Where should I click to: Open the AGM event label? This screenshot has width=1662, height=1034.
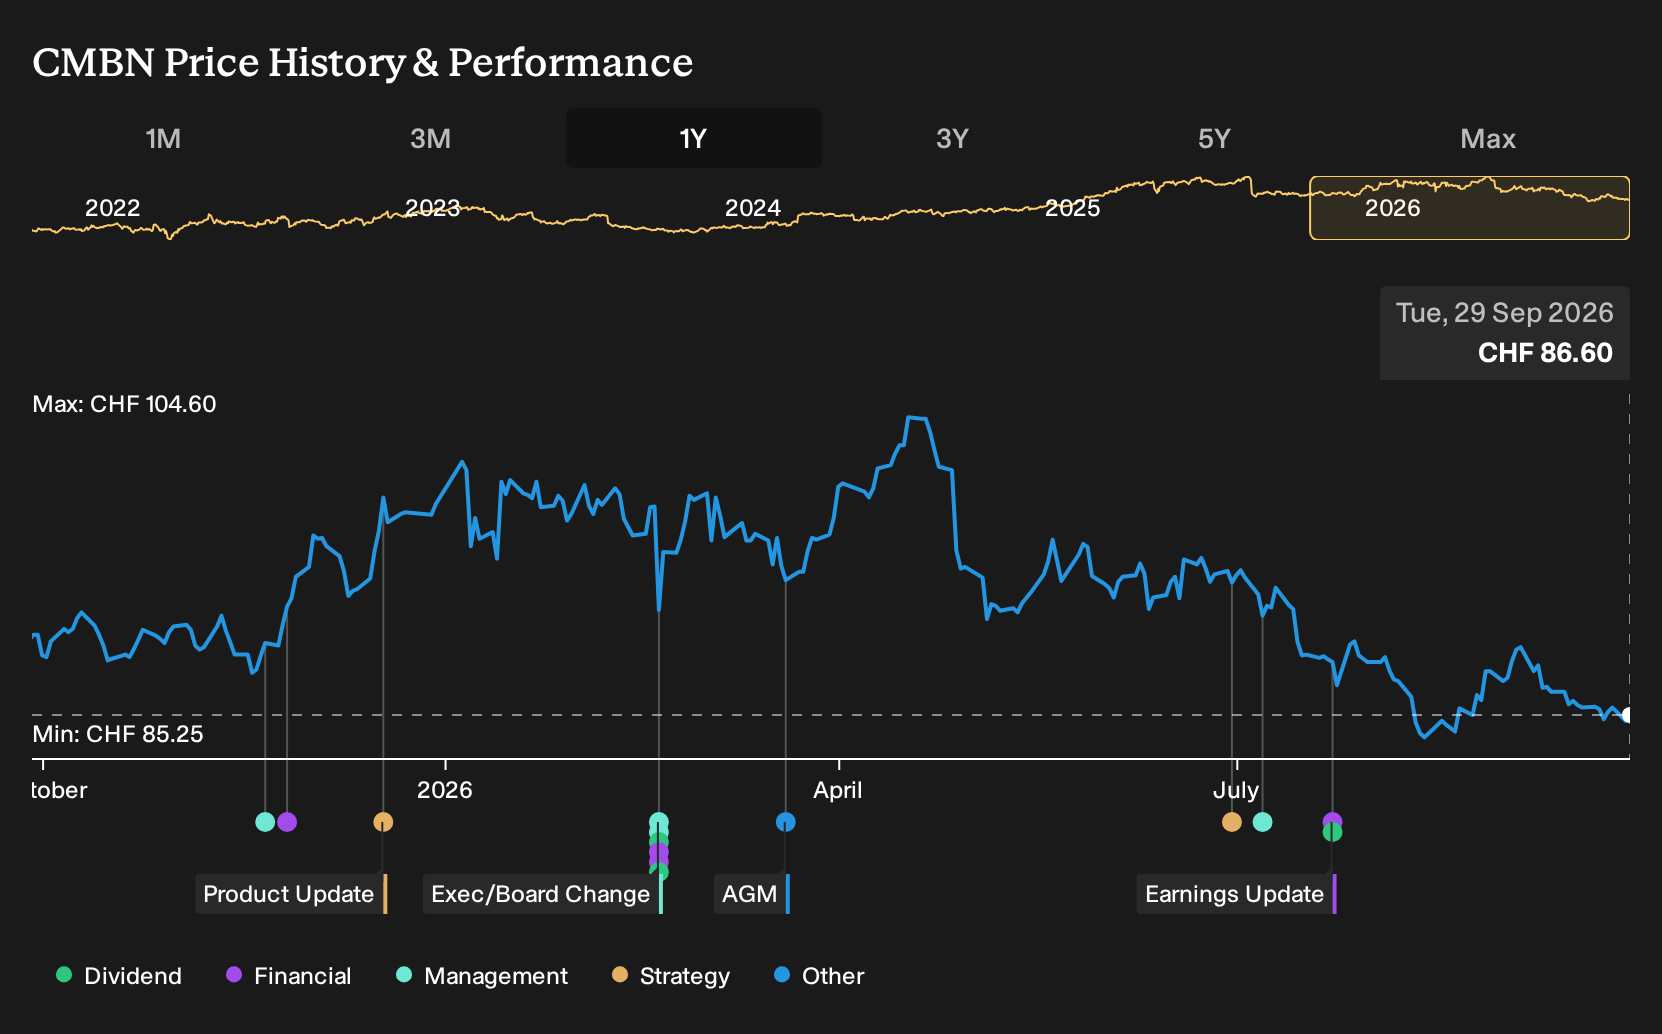[x=752, y=894]
